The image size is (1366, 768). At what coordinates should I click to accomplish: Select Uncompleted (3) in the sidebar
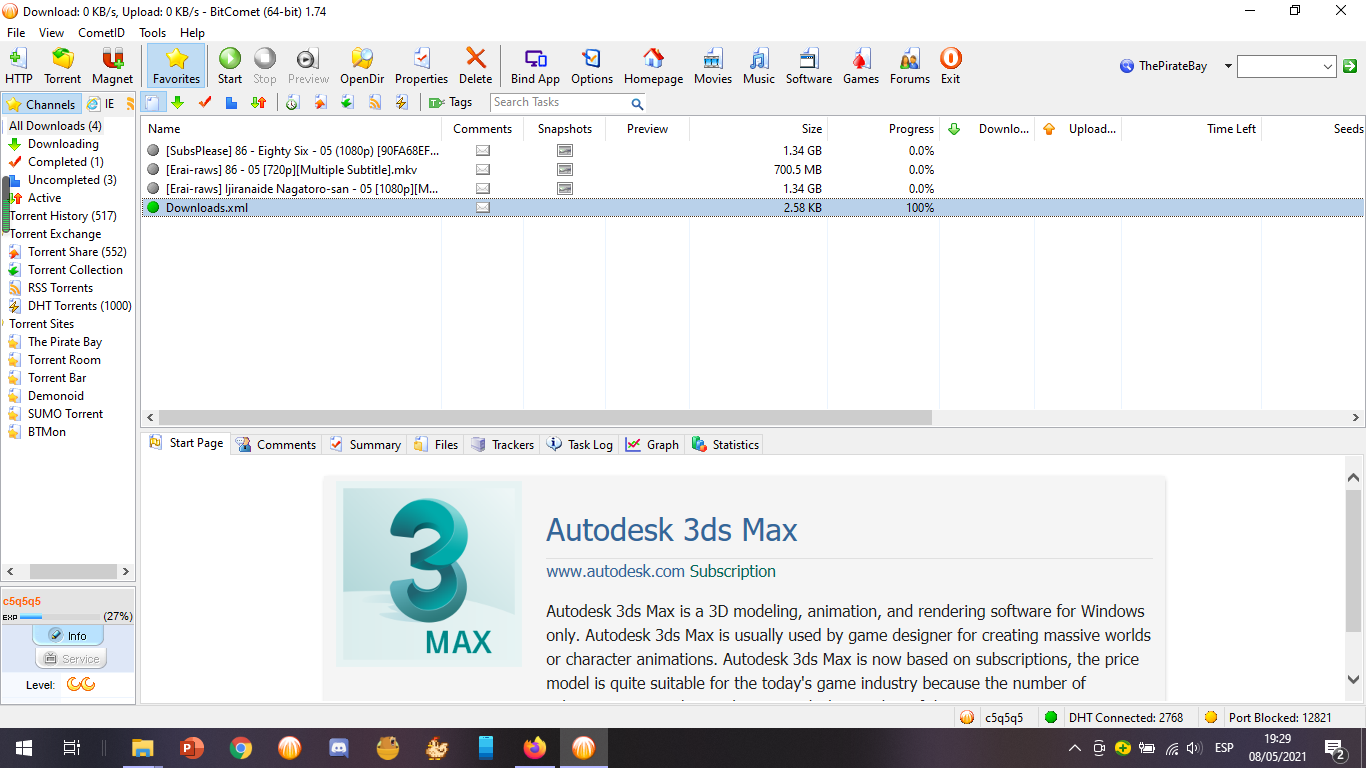72,180
